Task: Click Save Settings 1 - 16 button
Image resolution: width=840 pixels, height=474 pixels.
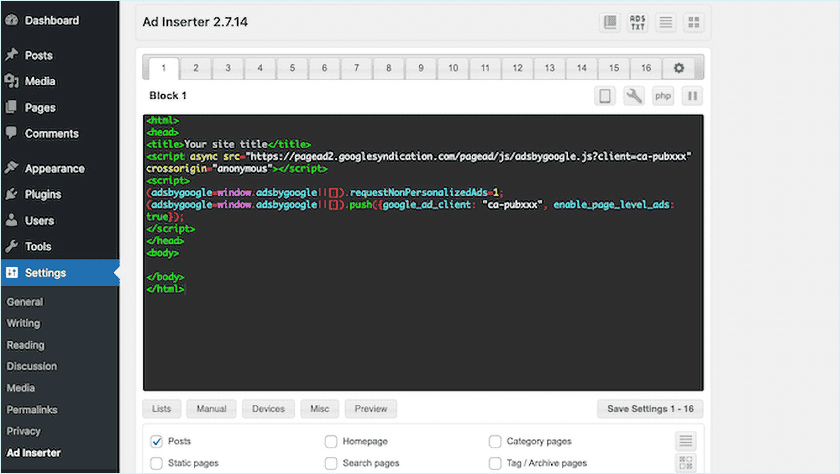Action: 650,409
